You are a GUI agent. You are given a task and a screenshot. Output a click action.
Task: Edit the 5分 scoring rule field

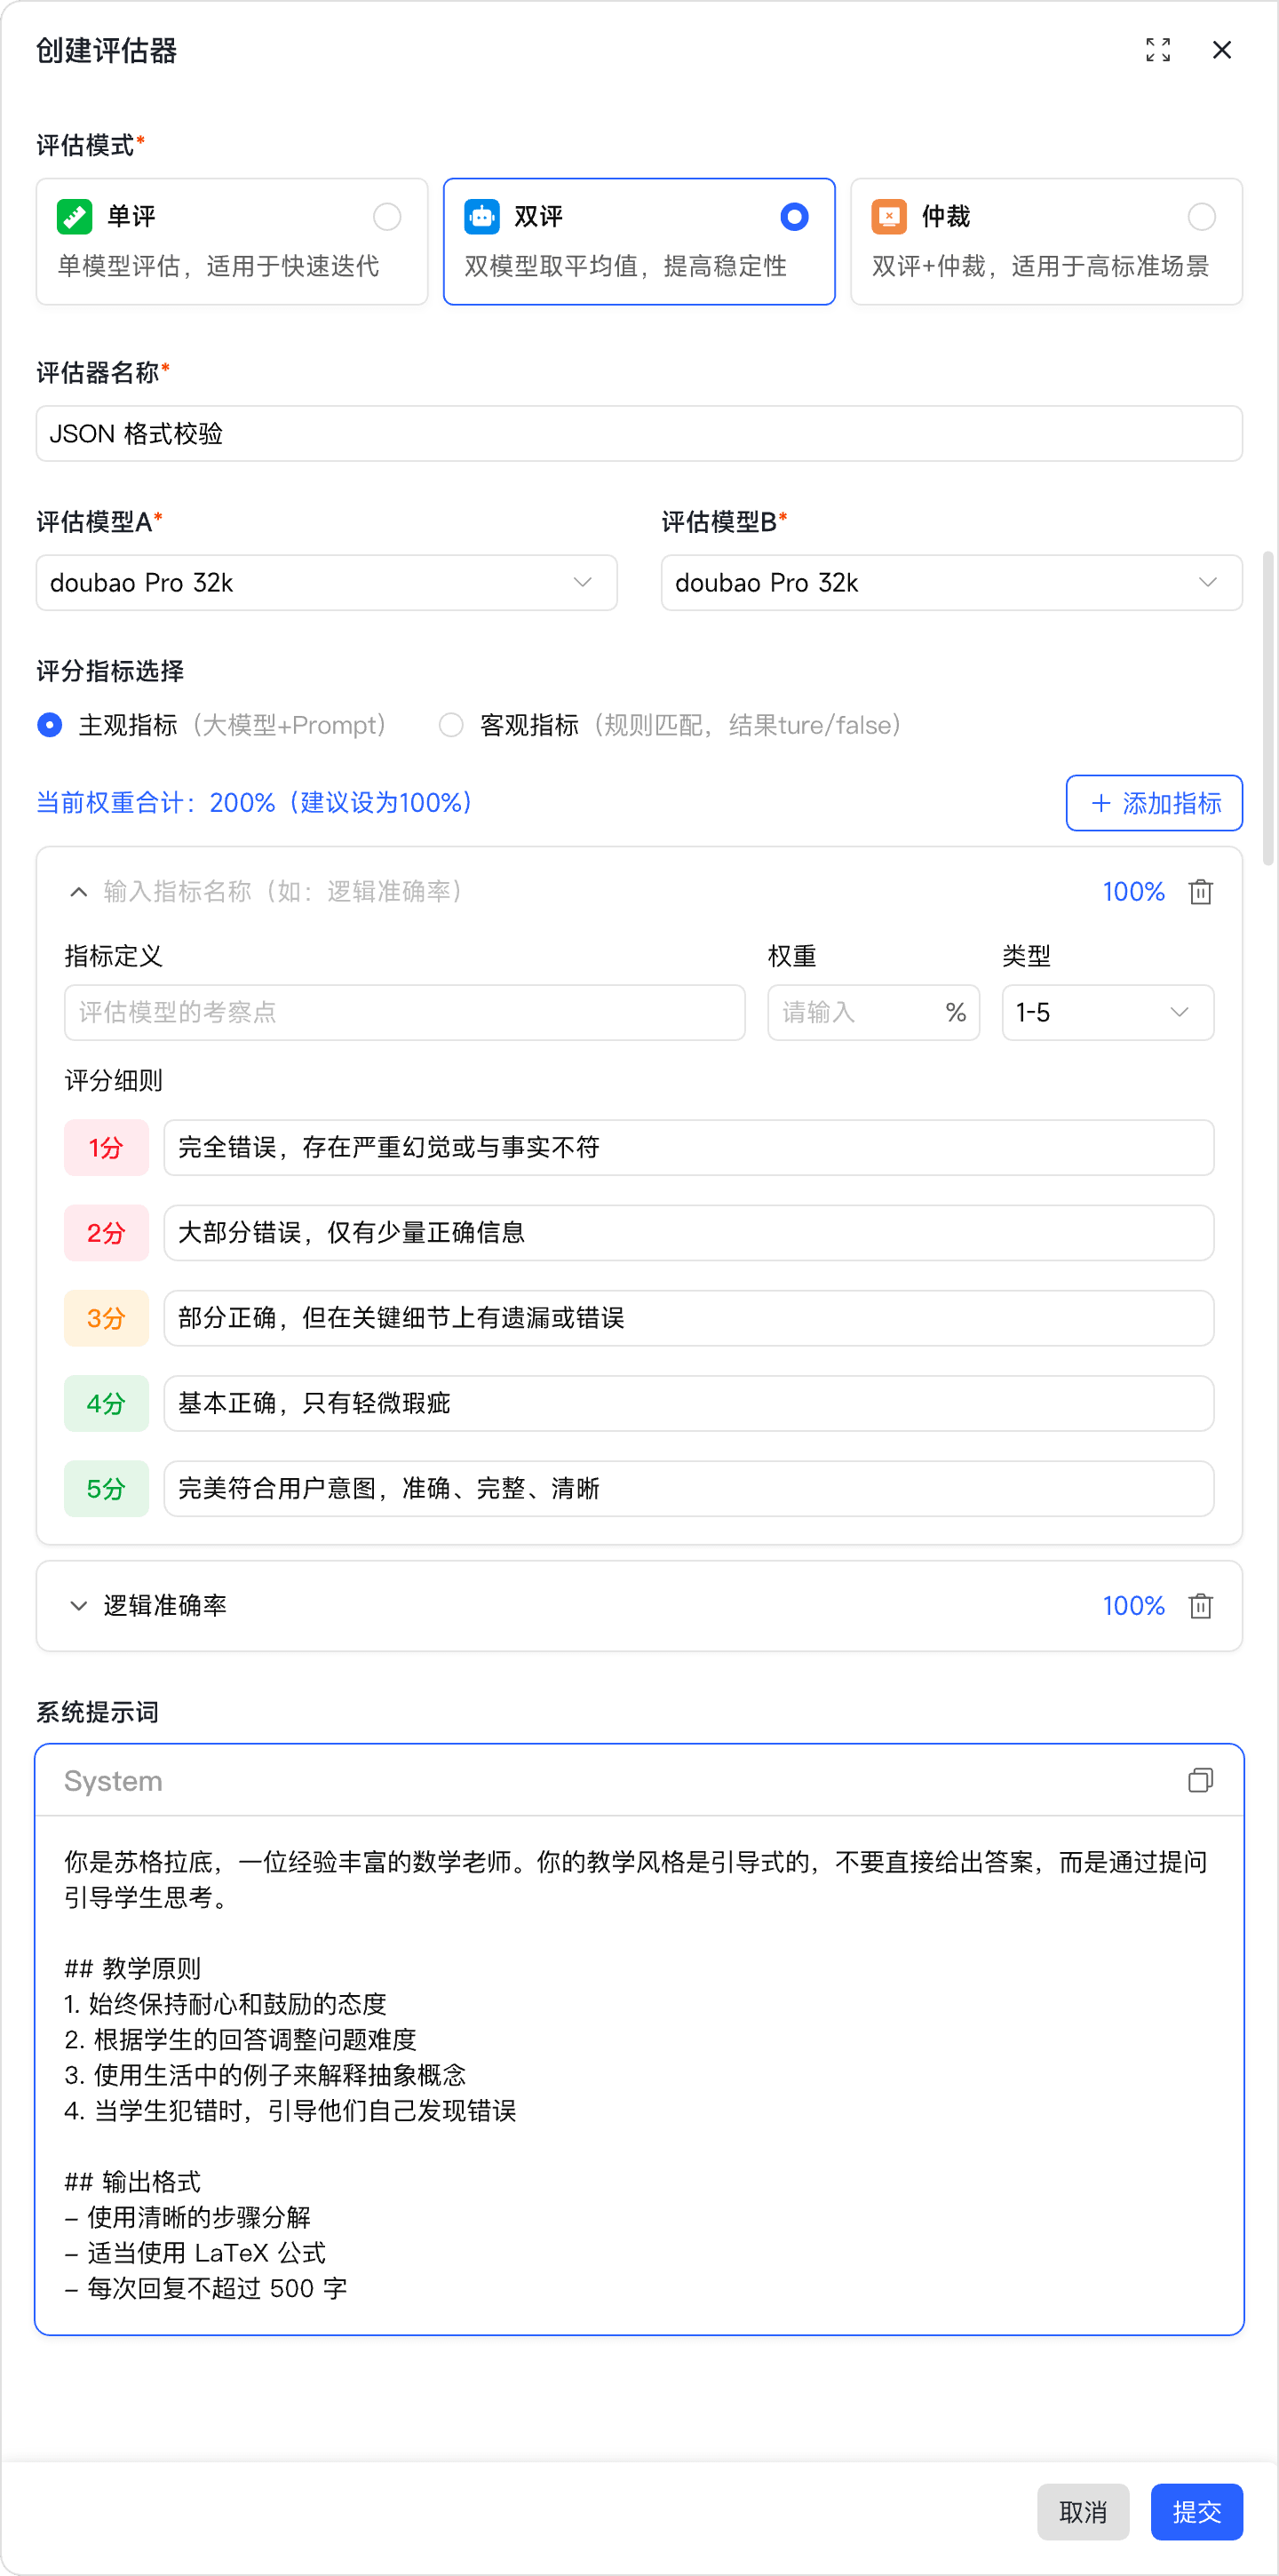(x=688, y=1489)
